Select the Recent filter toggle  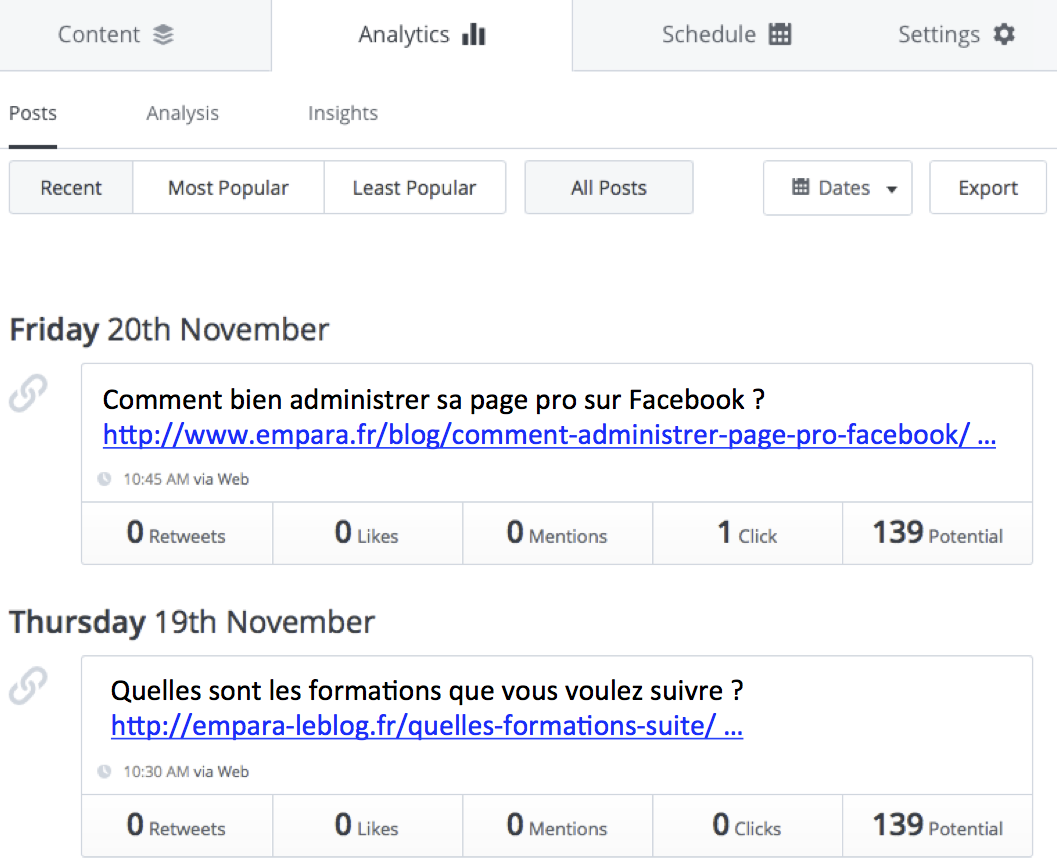(71, 188)
